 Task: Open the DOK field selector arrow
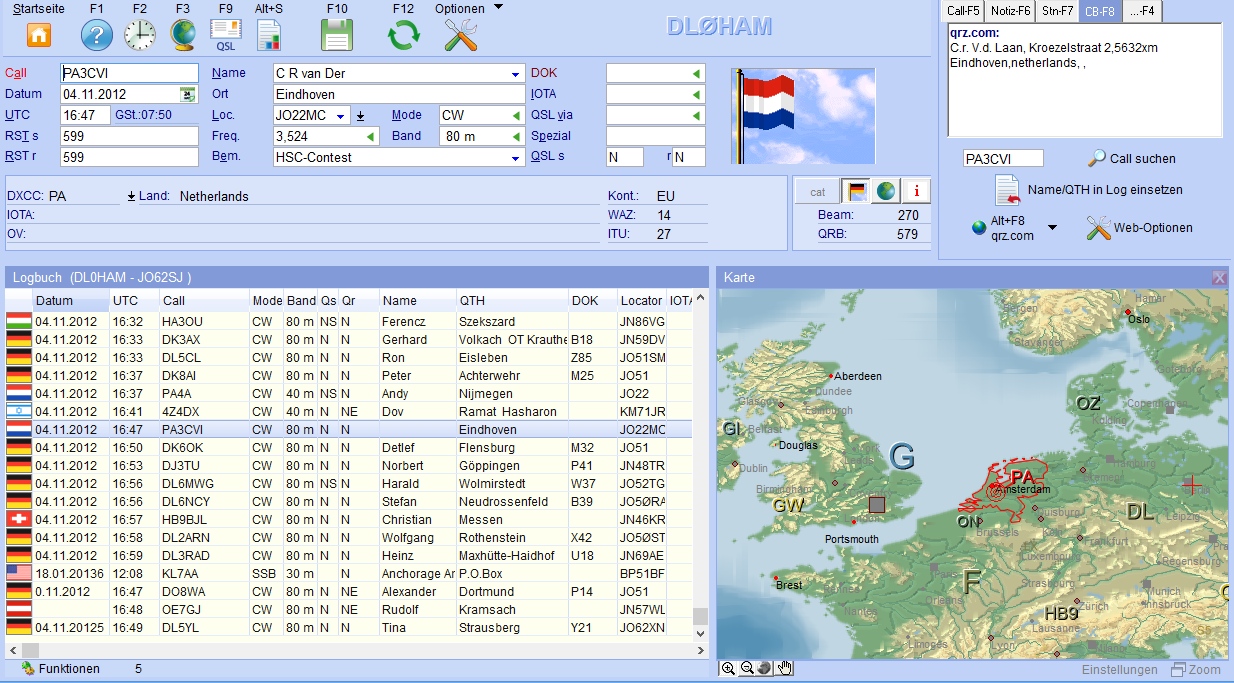click(x=696, y=74)
